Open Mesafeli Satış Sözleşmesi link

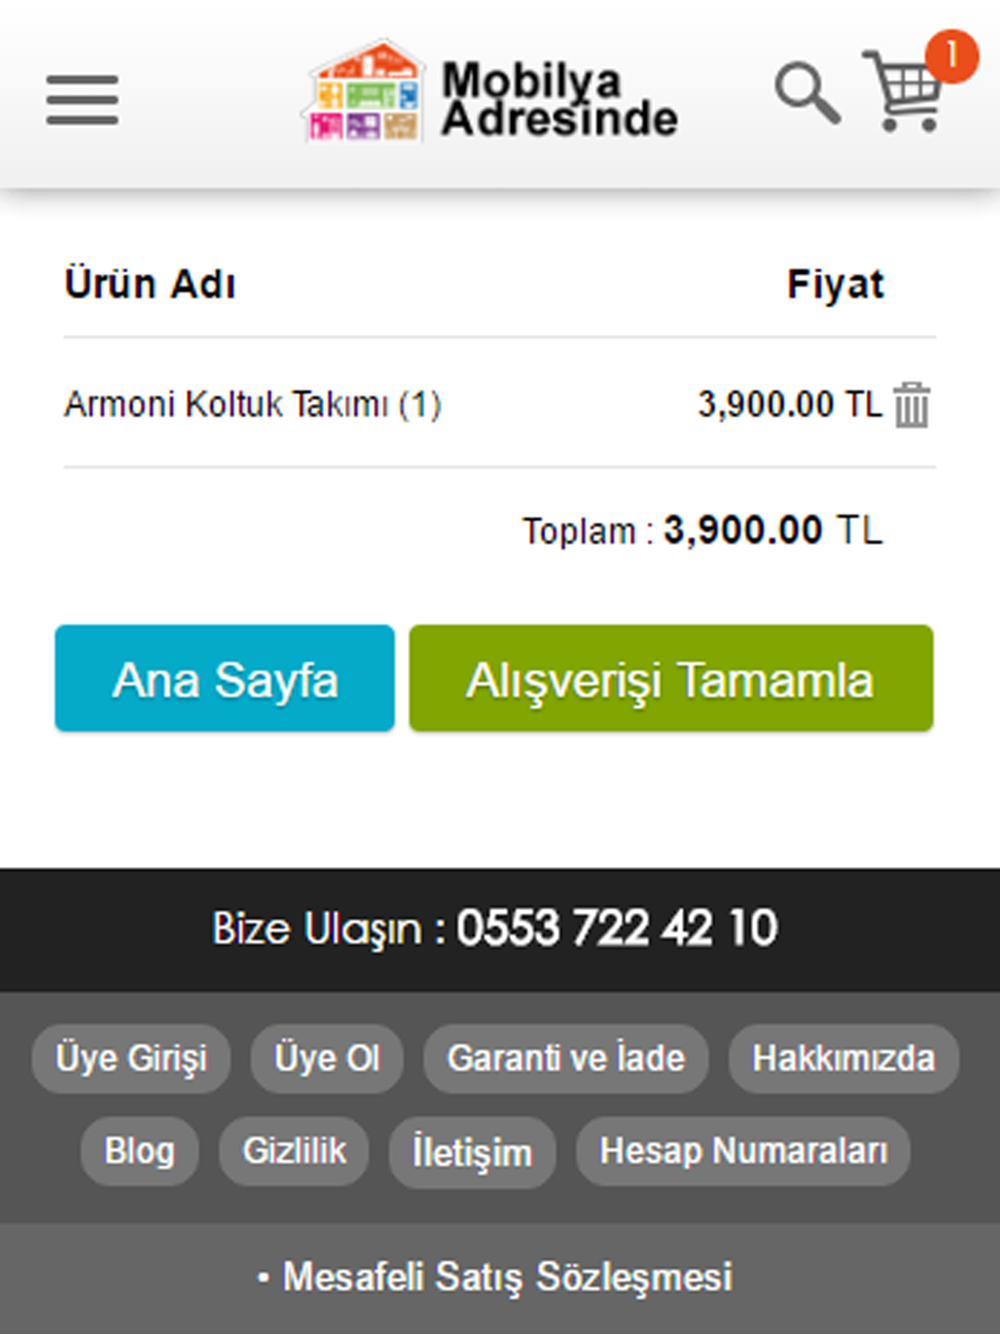[x=508, y=1277]
